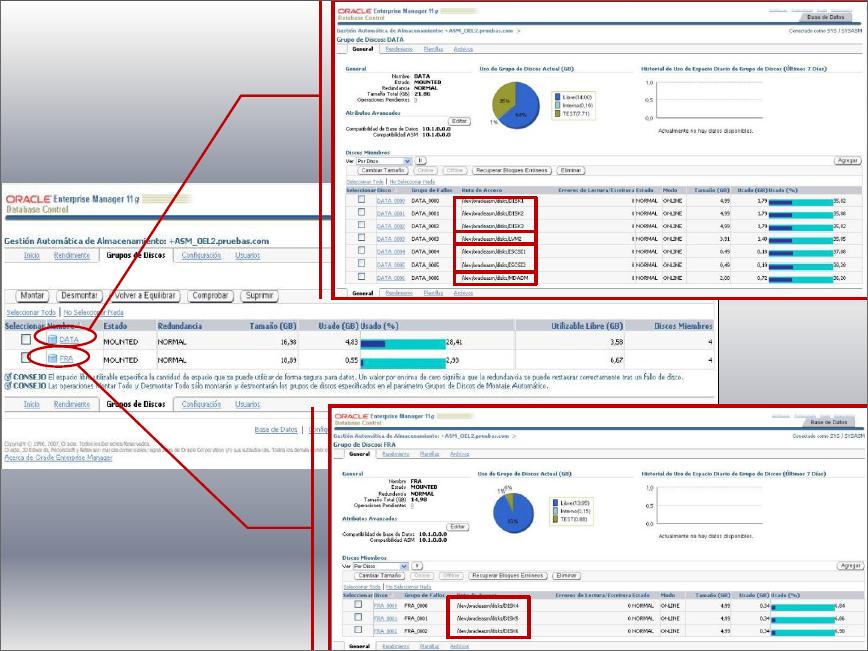This screenshot has width=868, height=651.
Task: Select checkbox for disk FRA_0002
Action: (x=358, y=629)
